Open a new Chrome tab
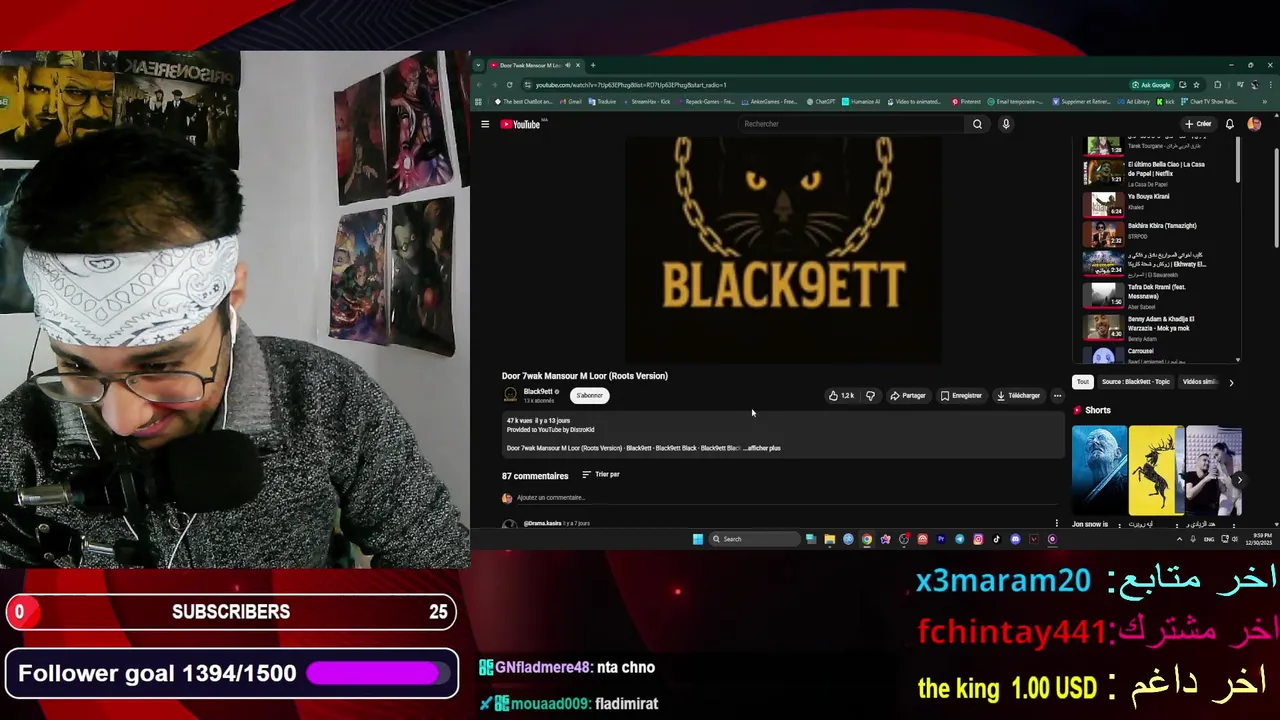Screen dimensions: 1280x720 pos(593,65)
